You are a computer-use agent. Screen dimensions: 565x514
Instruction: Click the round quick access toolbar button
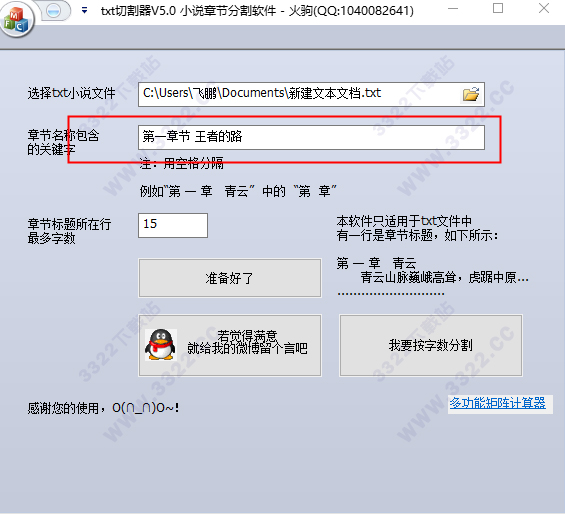(x=54, y=11)
